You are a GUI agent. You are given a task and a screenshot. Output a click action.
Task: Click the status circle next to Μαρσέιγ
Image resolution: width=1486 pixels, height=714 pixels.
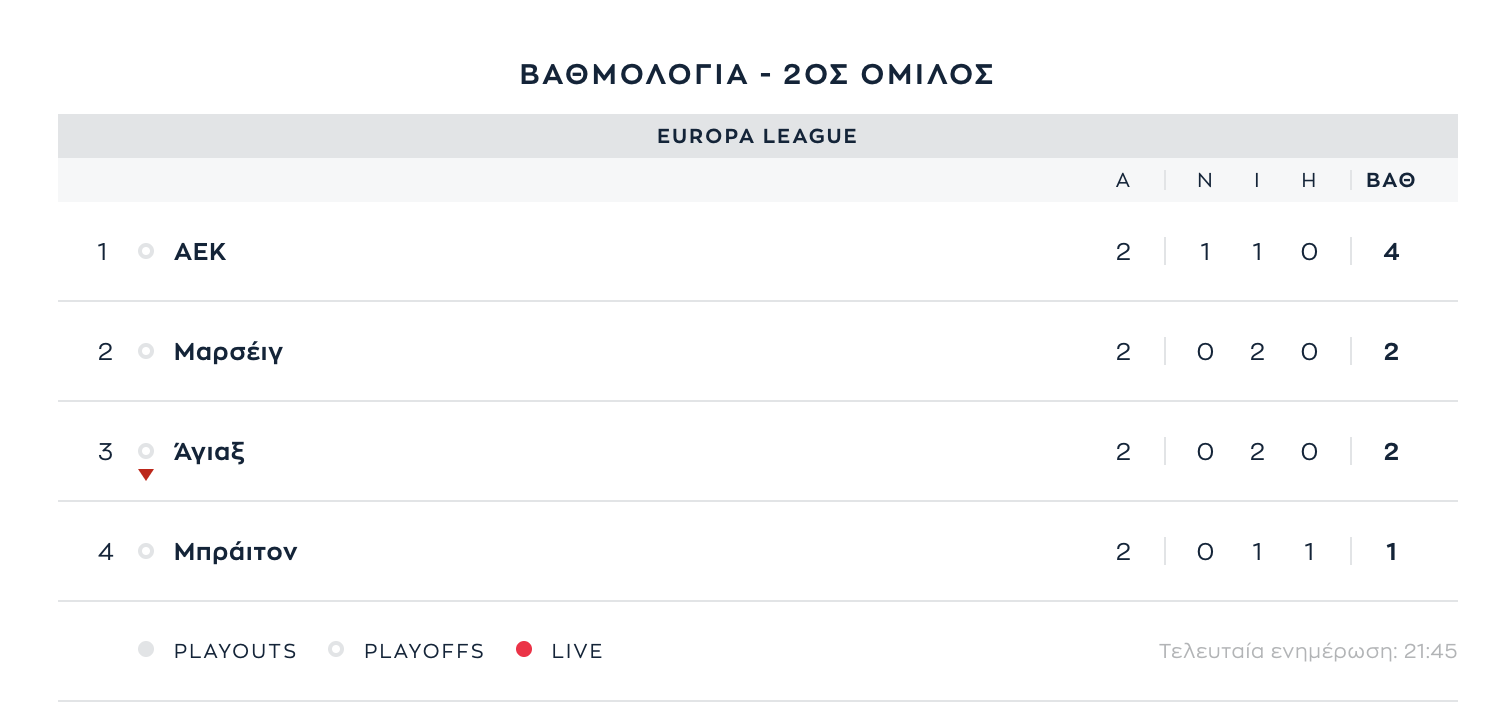click(146, 351)
